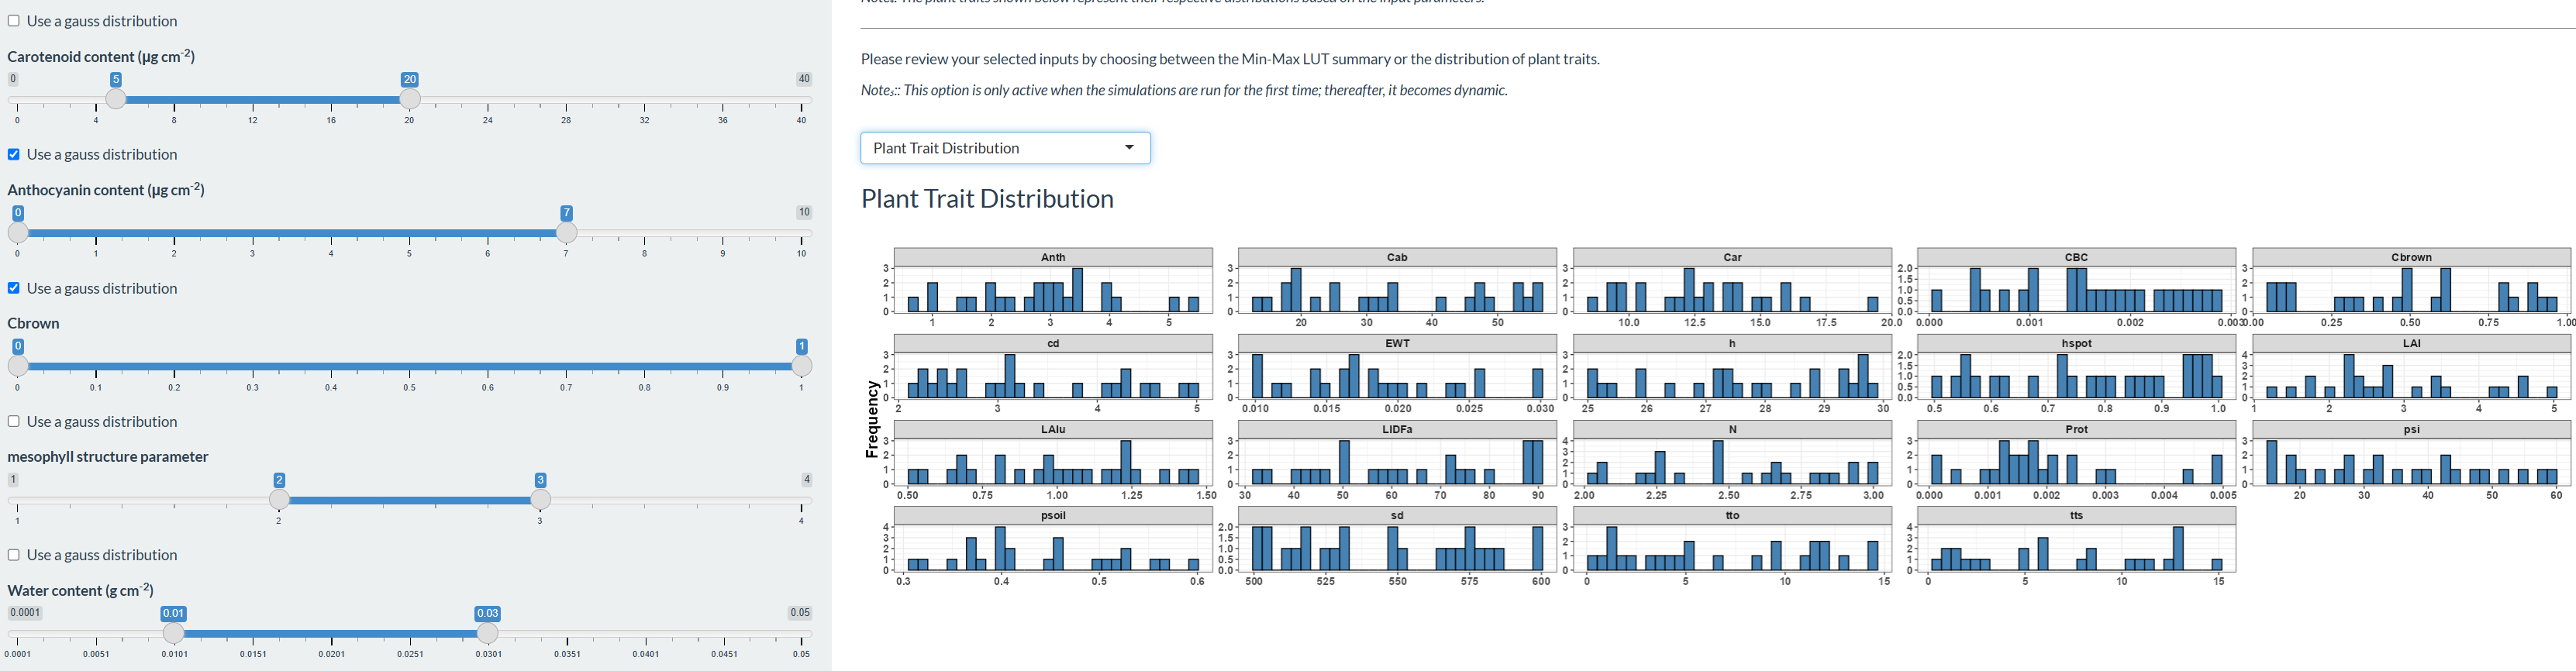Image resolution: width=2576 pixels, height=671 pixels.
Task: Click the tts histogram panel
Action: [x=2076, y=548]
